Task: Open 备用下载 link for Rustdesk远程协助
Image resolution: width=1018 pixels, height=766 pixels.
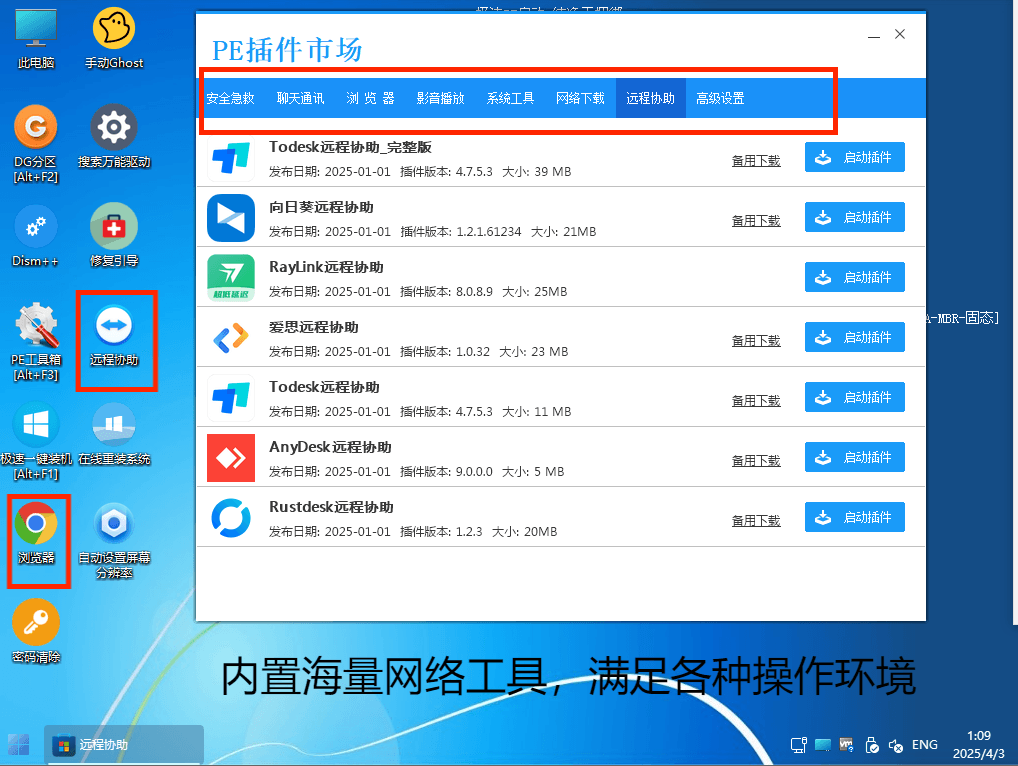Action: (x=756, y=521)
